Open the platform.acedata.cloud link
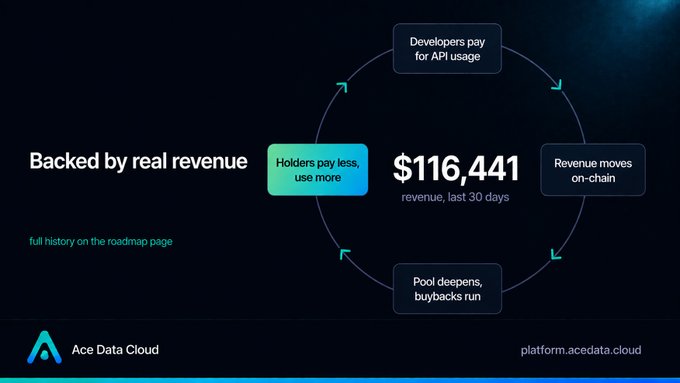This screenshot has width=680, height=383. [581, 350]
